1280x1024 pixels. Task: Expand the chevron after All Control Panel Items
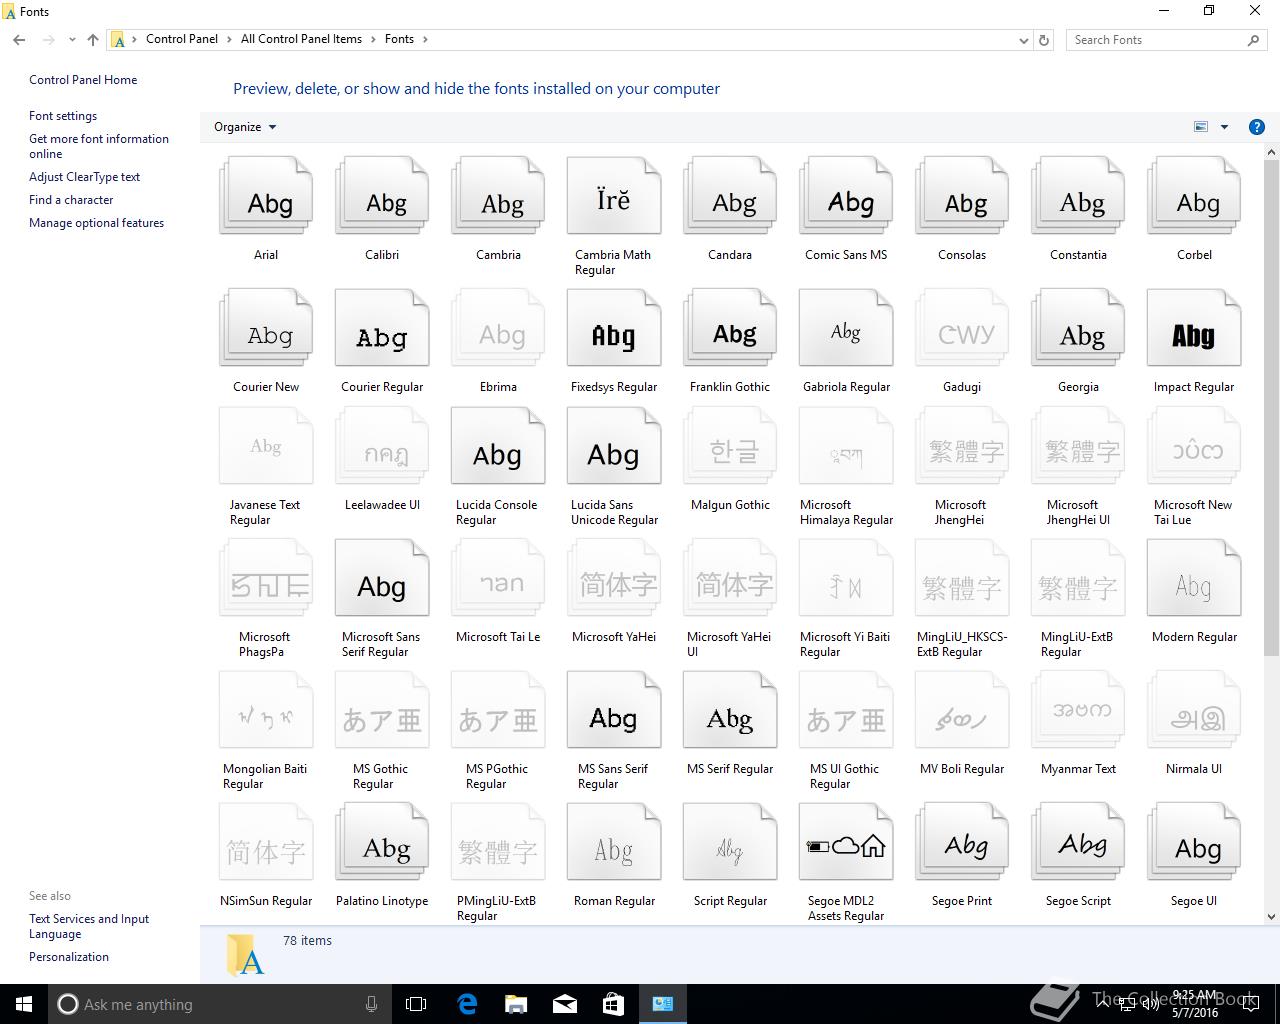373,39
